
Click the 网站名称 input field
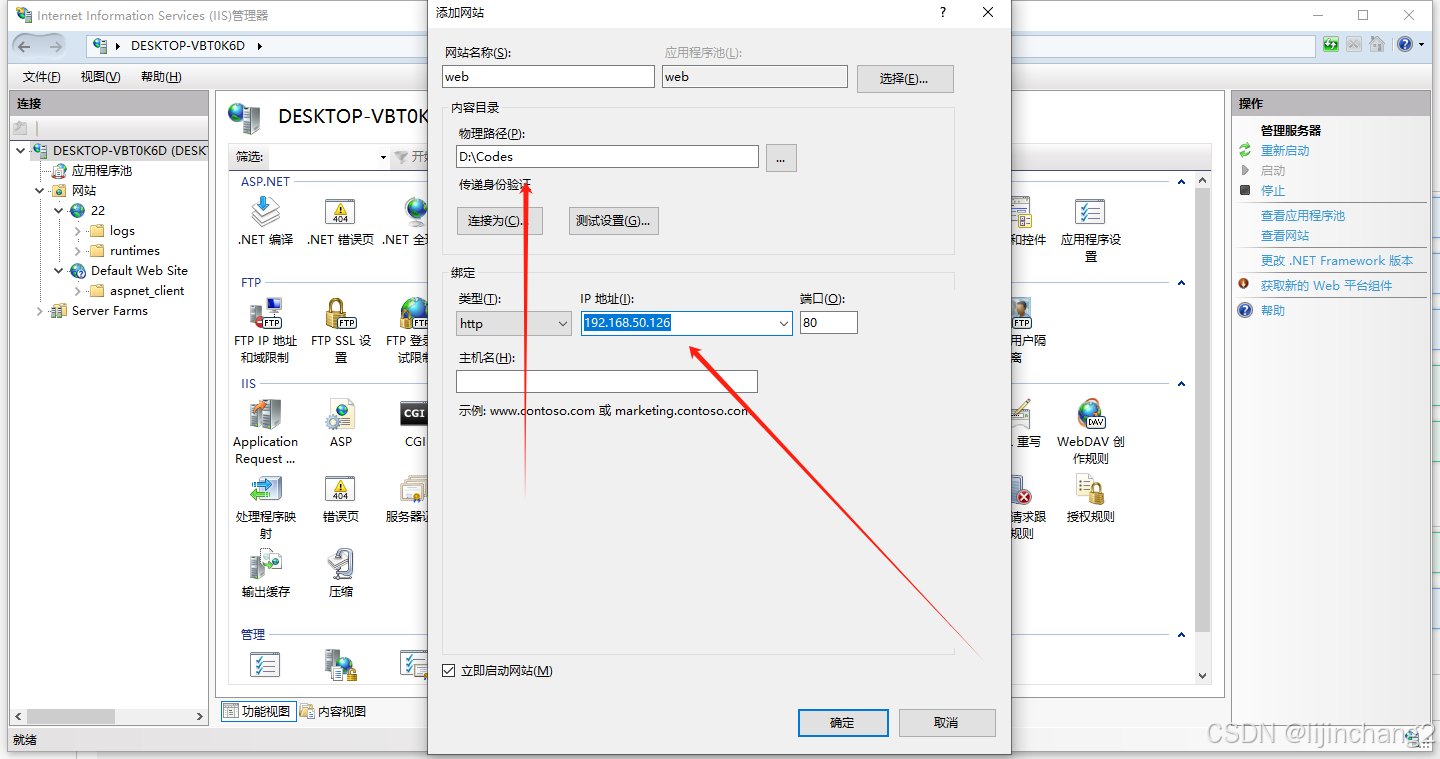548,76
